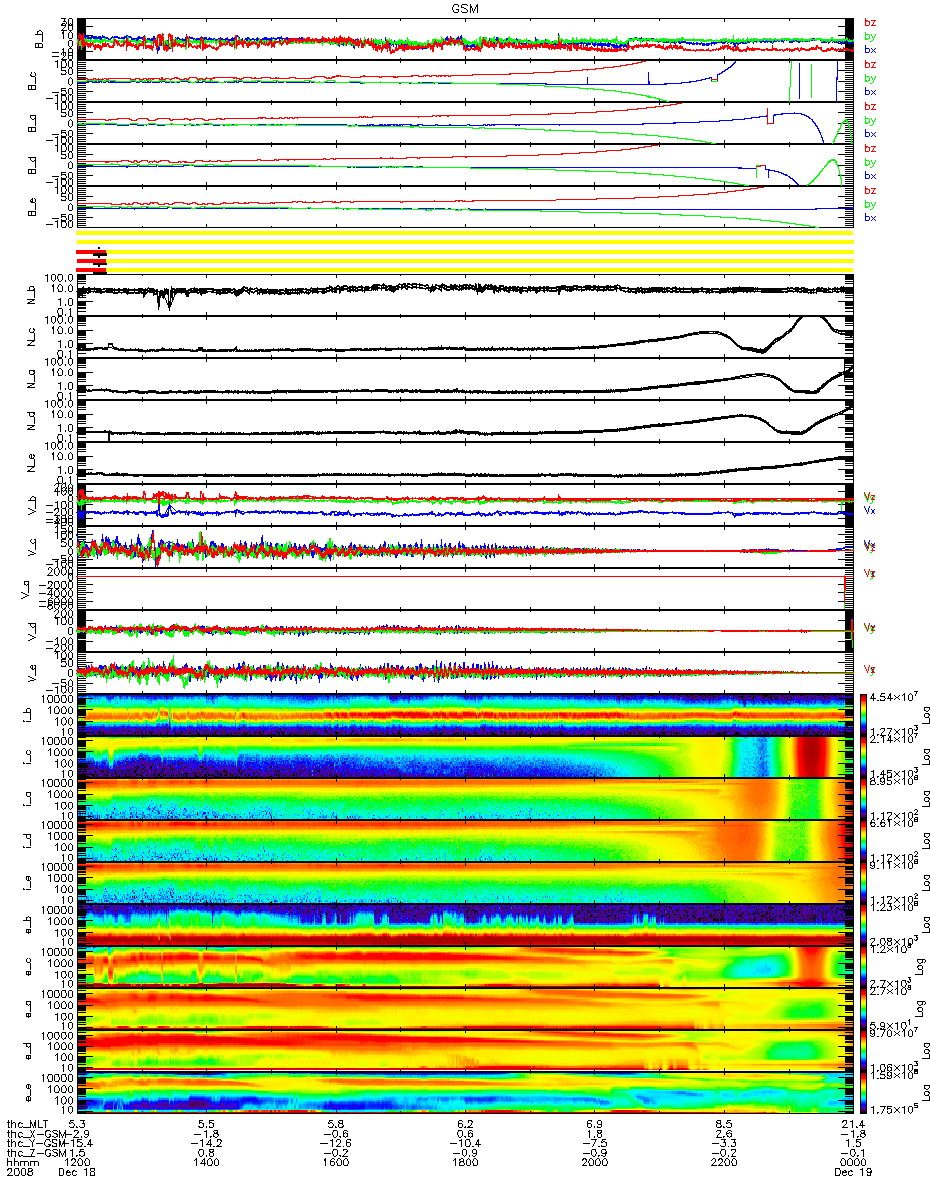Select MLT value 21.4
Image resolution: width=930 pixels, height=1200 pixels.
(852, 1123)
